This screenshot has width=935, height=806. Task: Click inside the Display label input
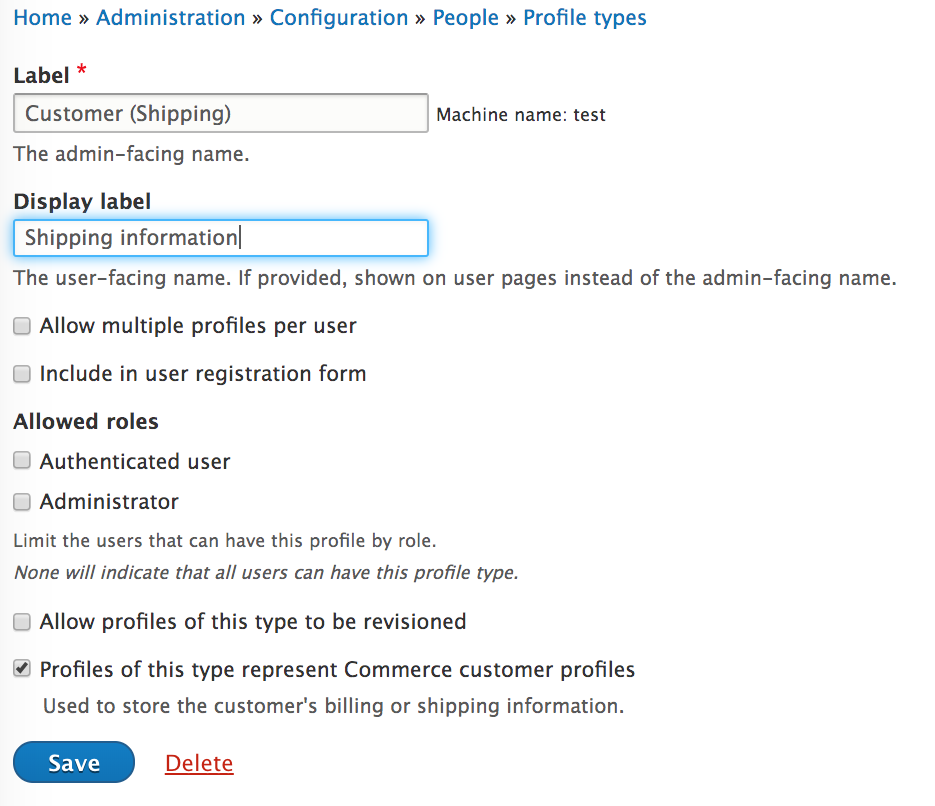point(221,238)
